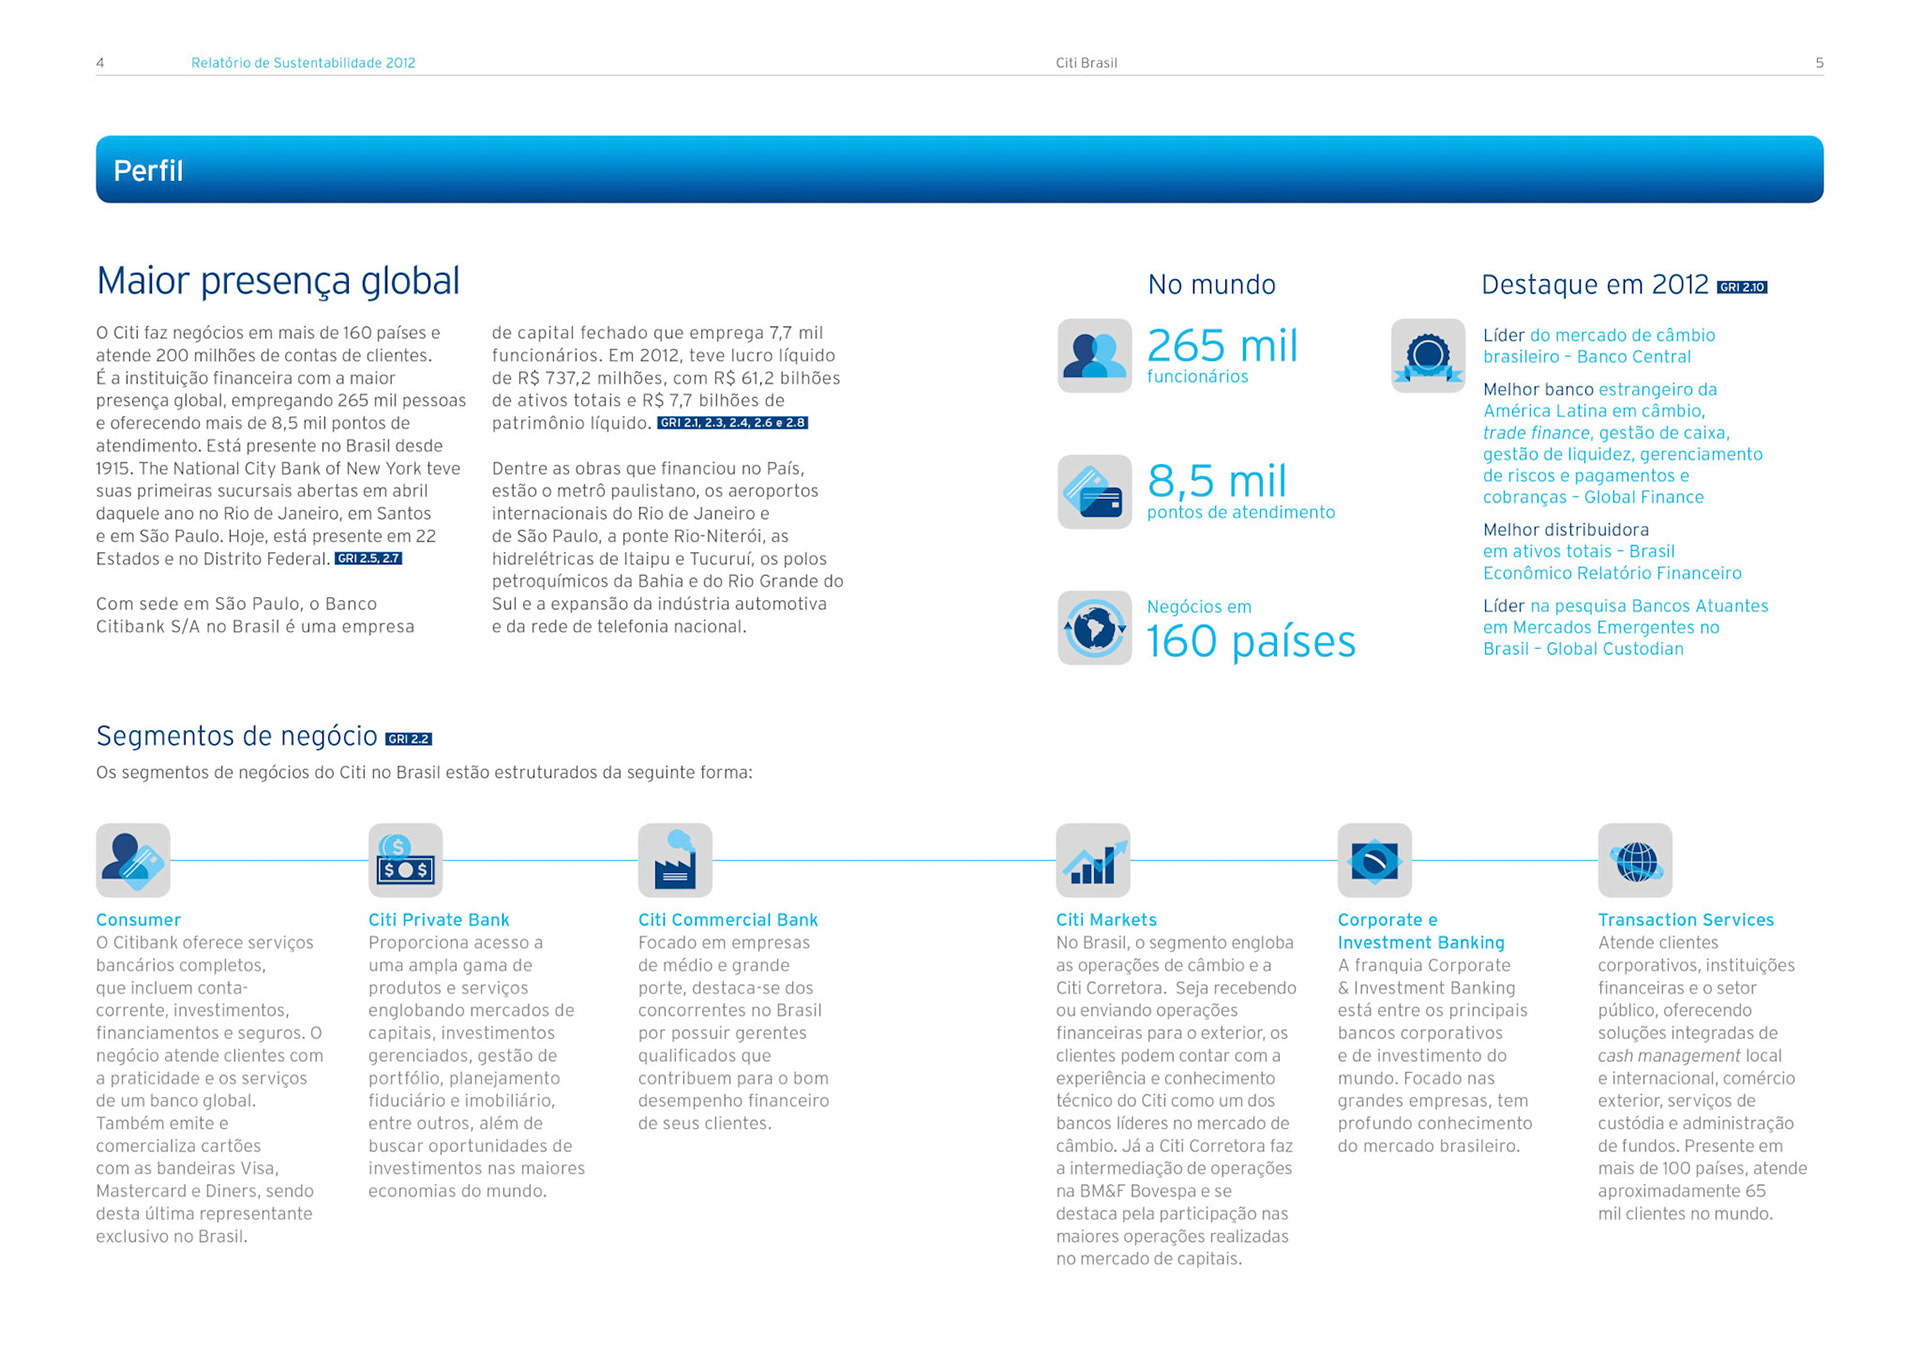Click the Relatório de Sustentabilidade 2012 header link
The width and height of the screenshot is (1920, 1355).
click(303, 63)
